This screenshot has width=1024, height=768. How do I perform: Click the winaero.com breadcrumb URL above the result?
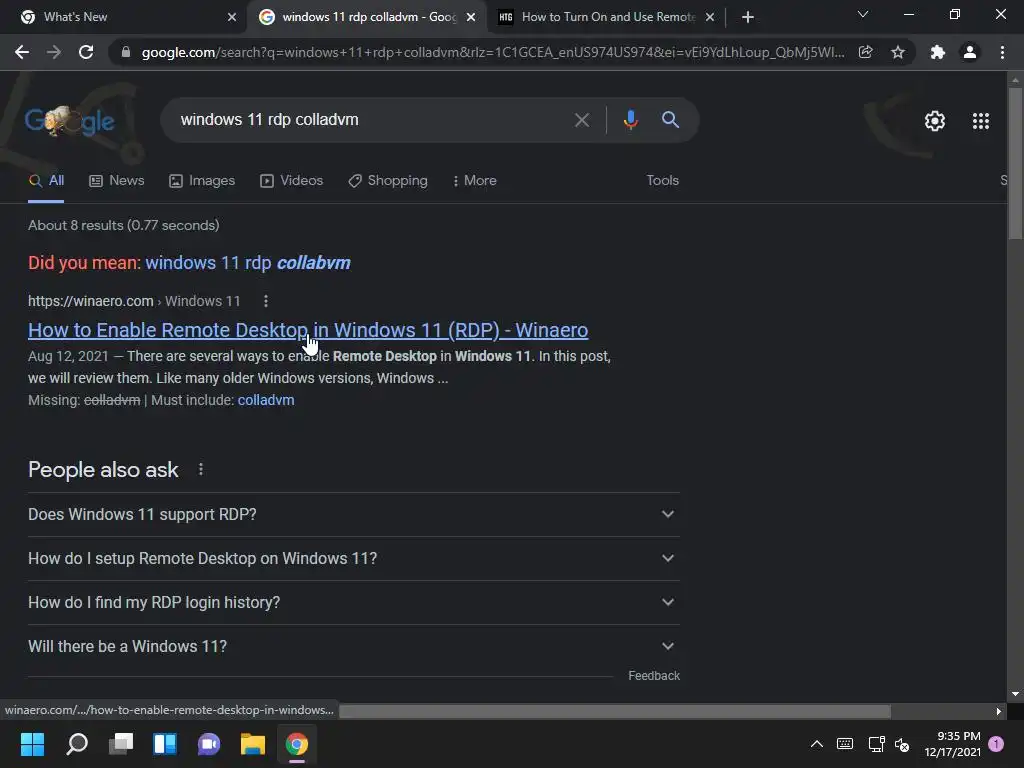pos(134,301)
